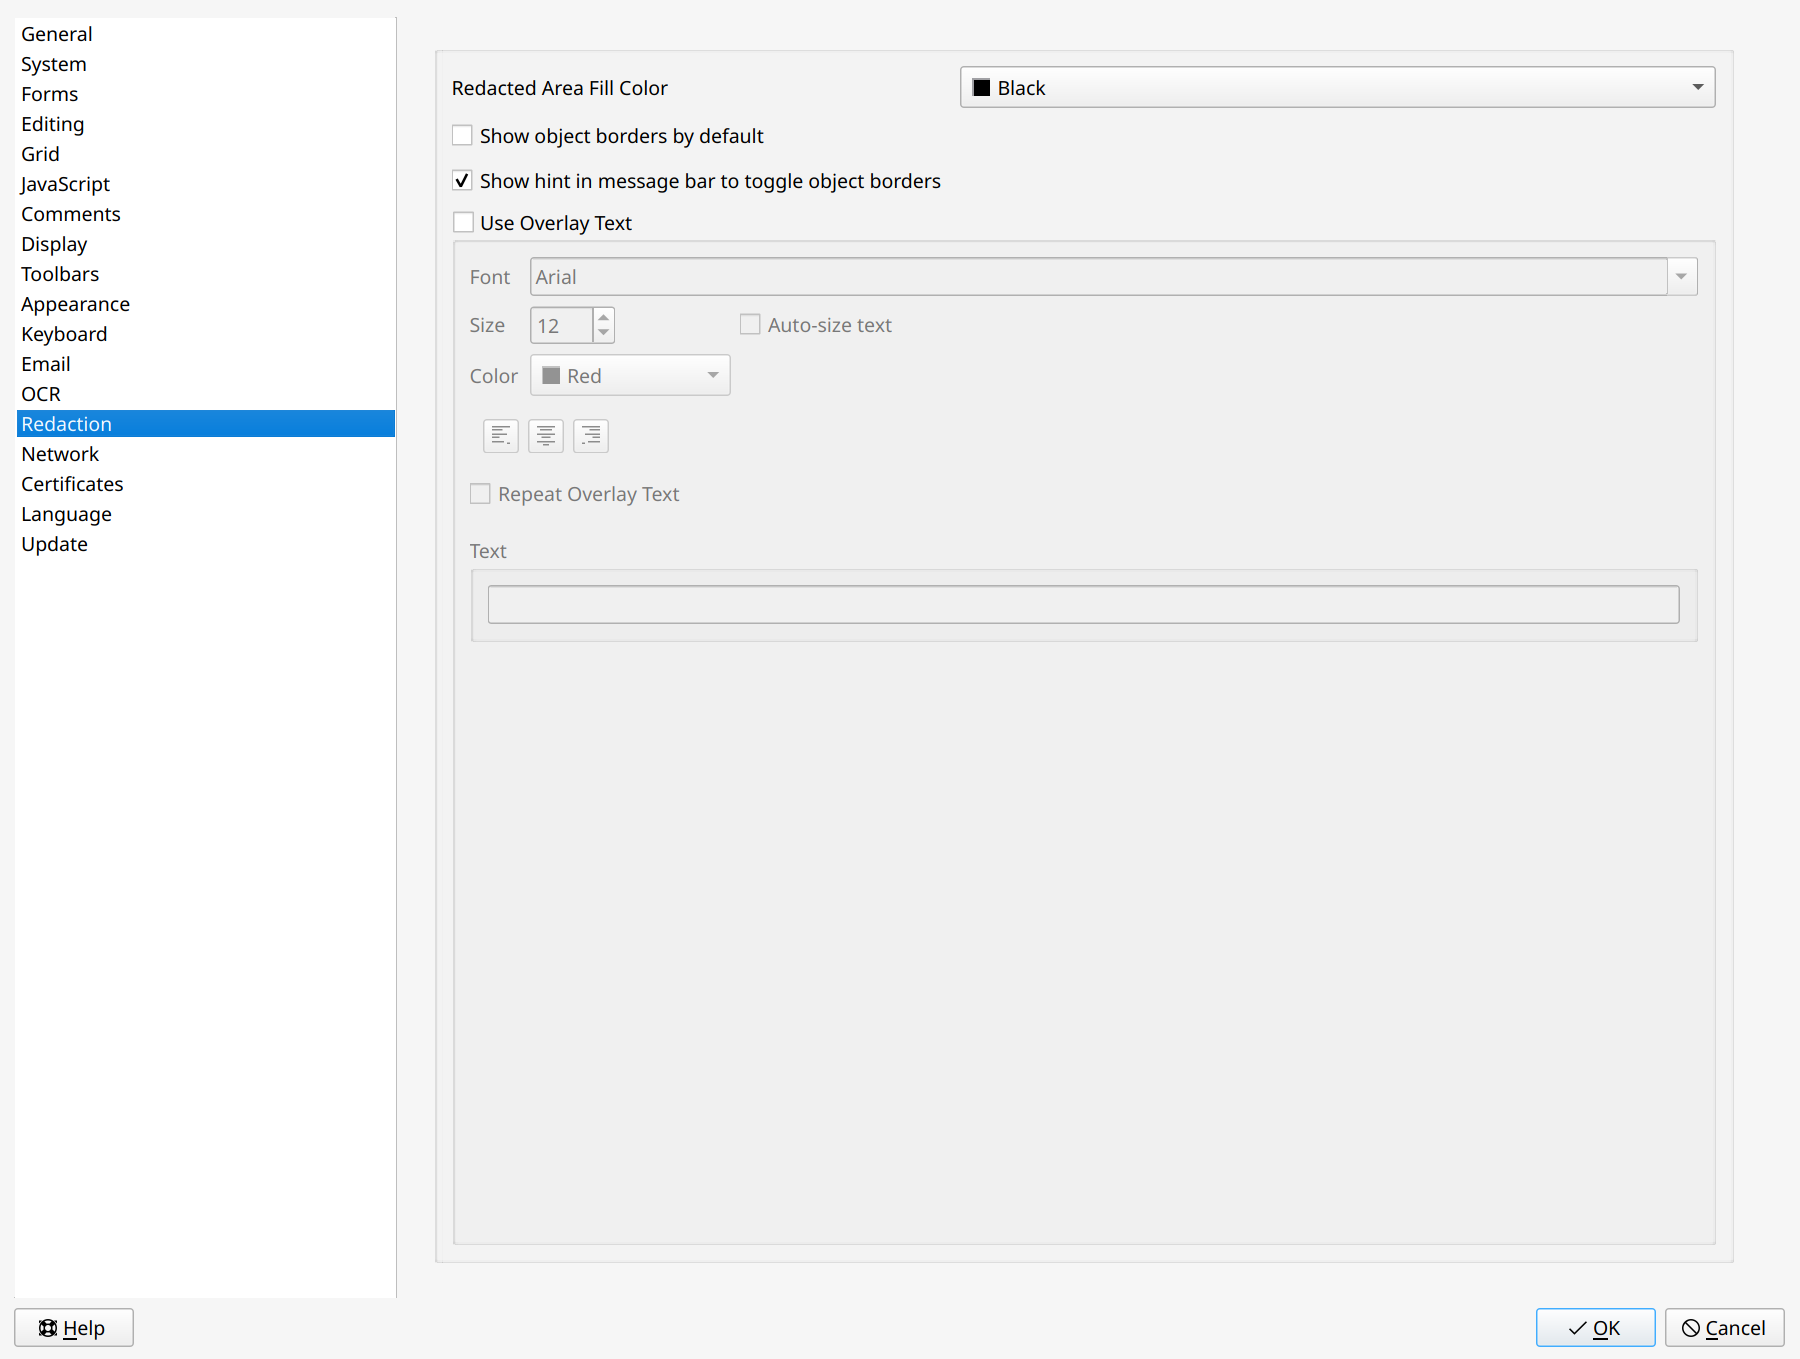
Task: Switch to the OCR settings page
Action: click(x=40, y=393)
